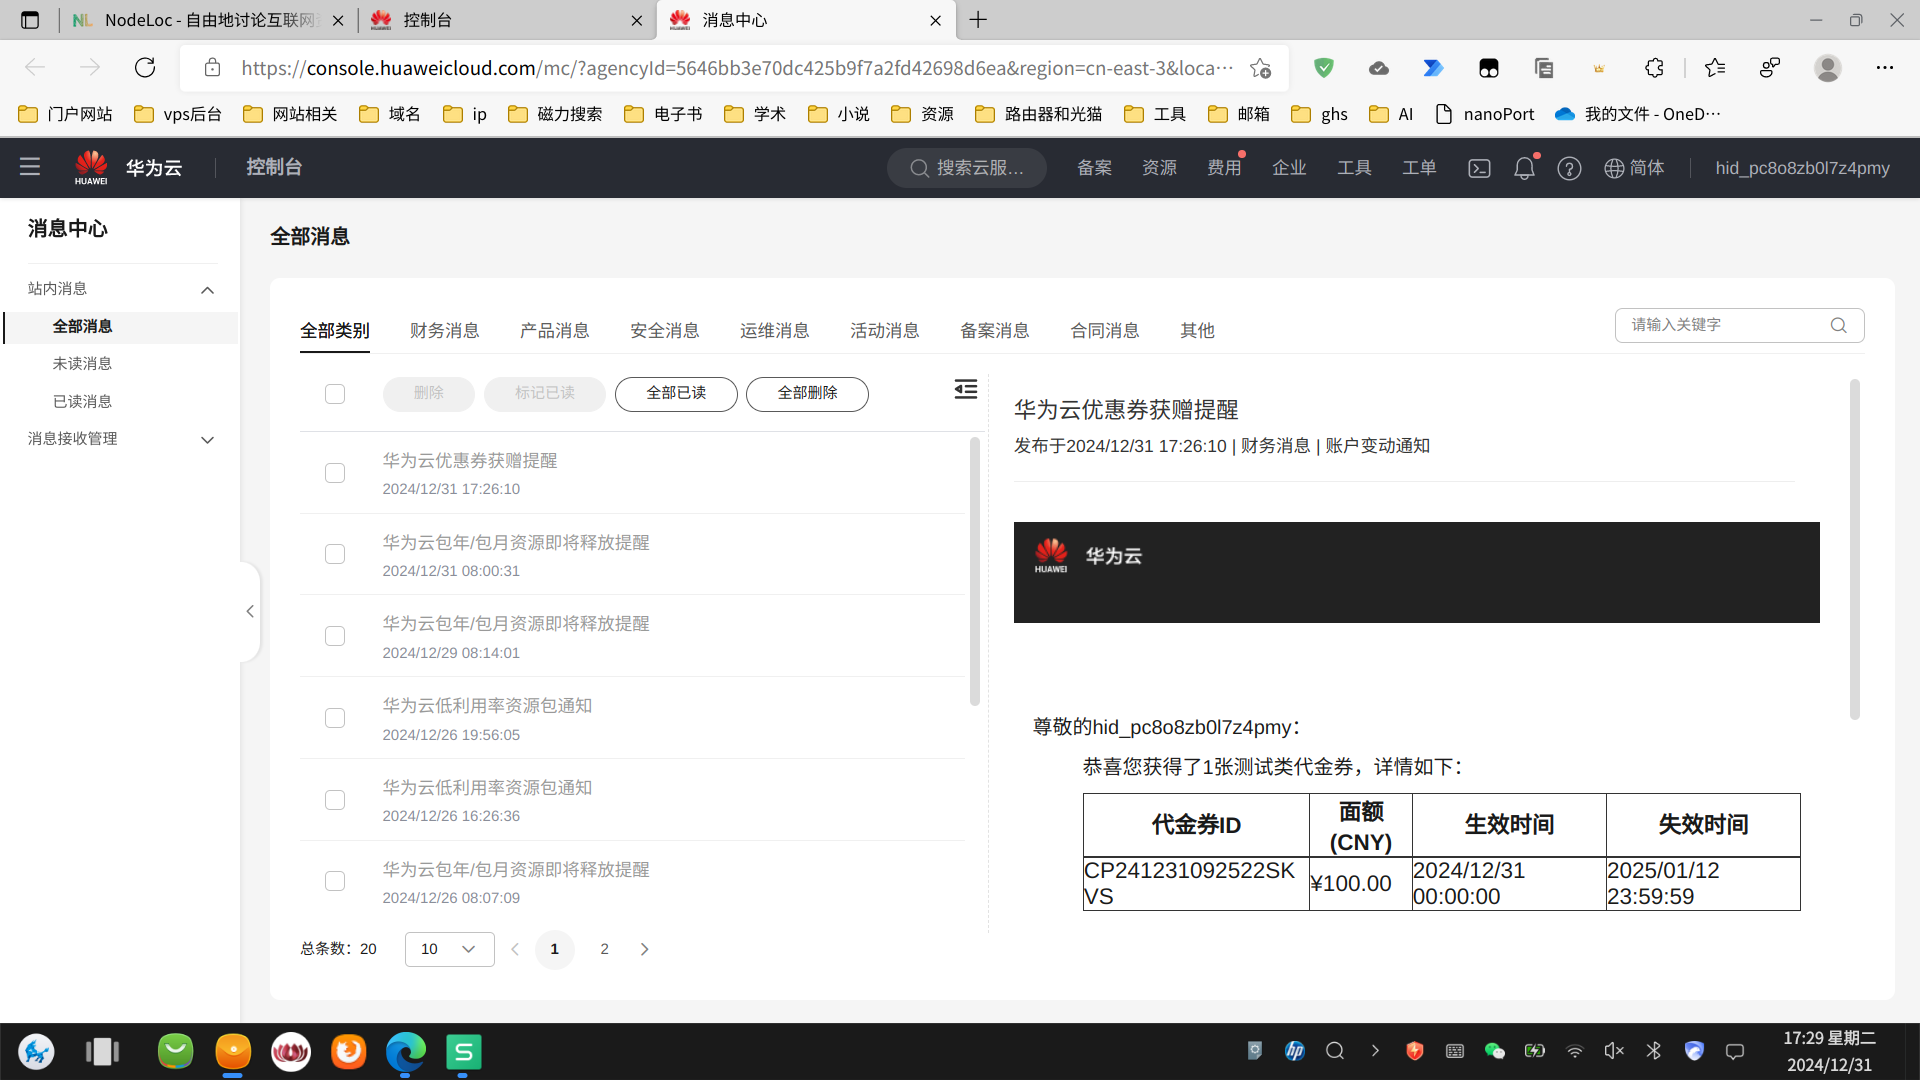Open the 合同消息 tab

pyautogui.click(x=1105, y=331)
